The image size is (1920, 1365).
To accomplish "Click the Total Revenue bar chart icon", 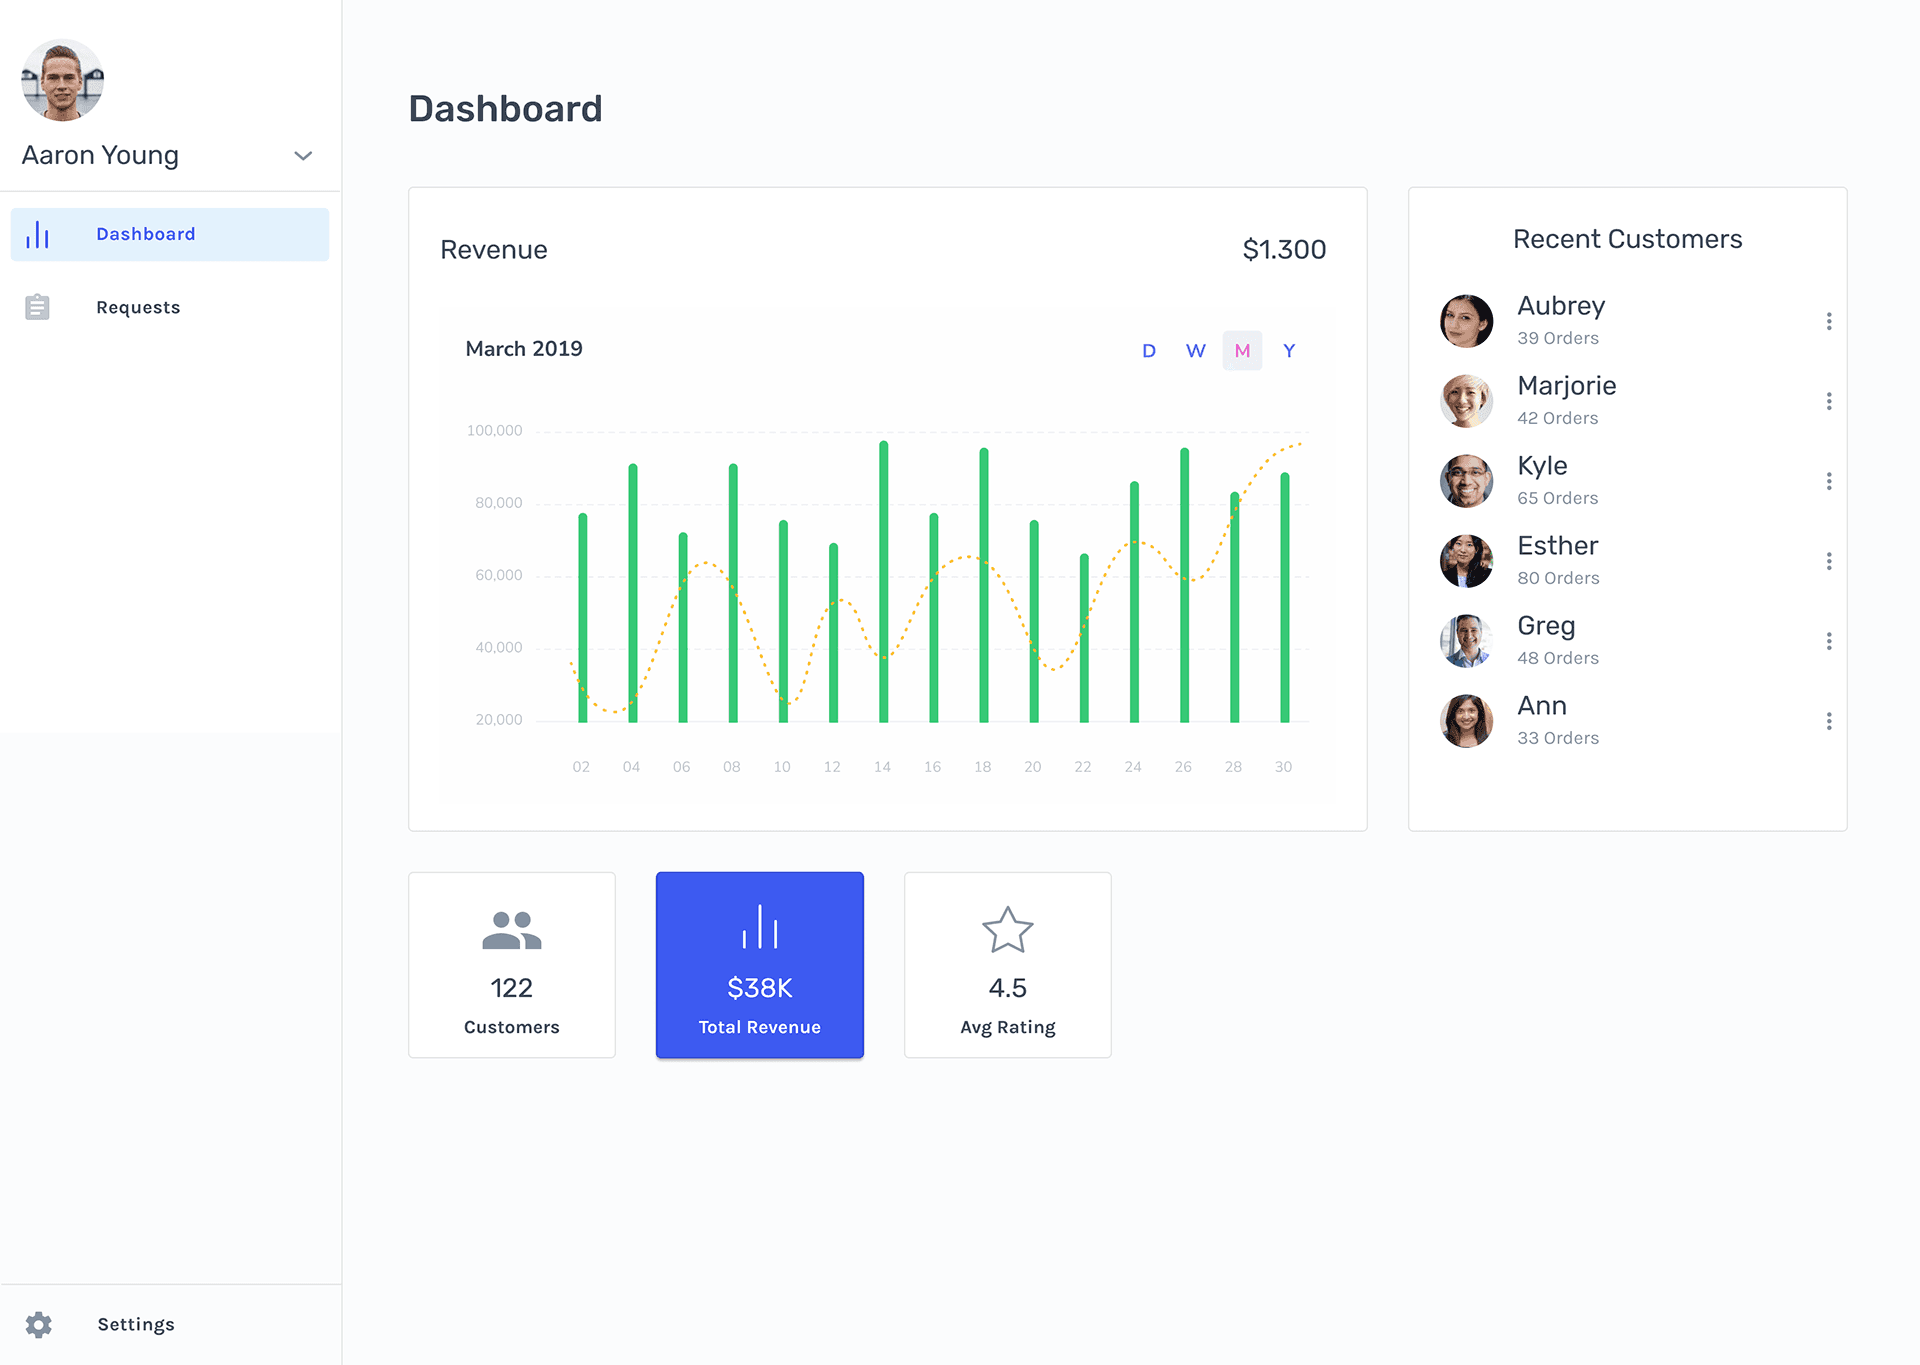I will pyautogui.click(x=759, y=927).
